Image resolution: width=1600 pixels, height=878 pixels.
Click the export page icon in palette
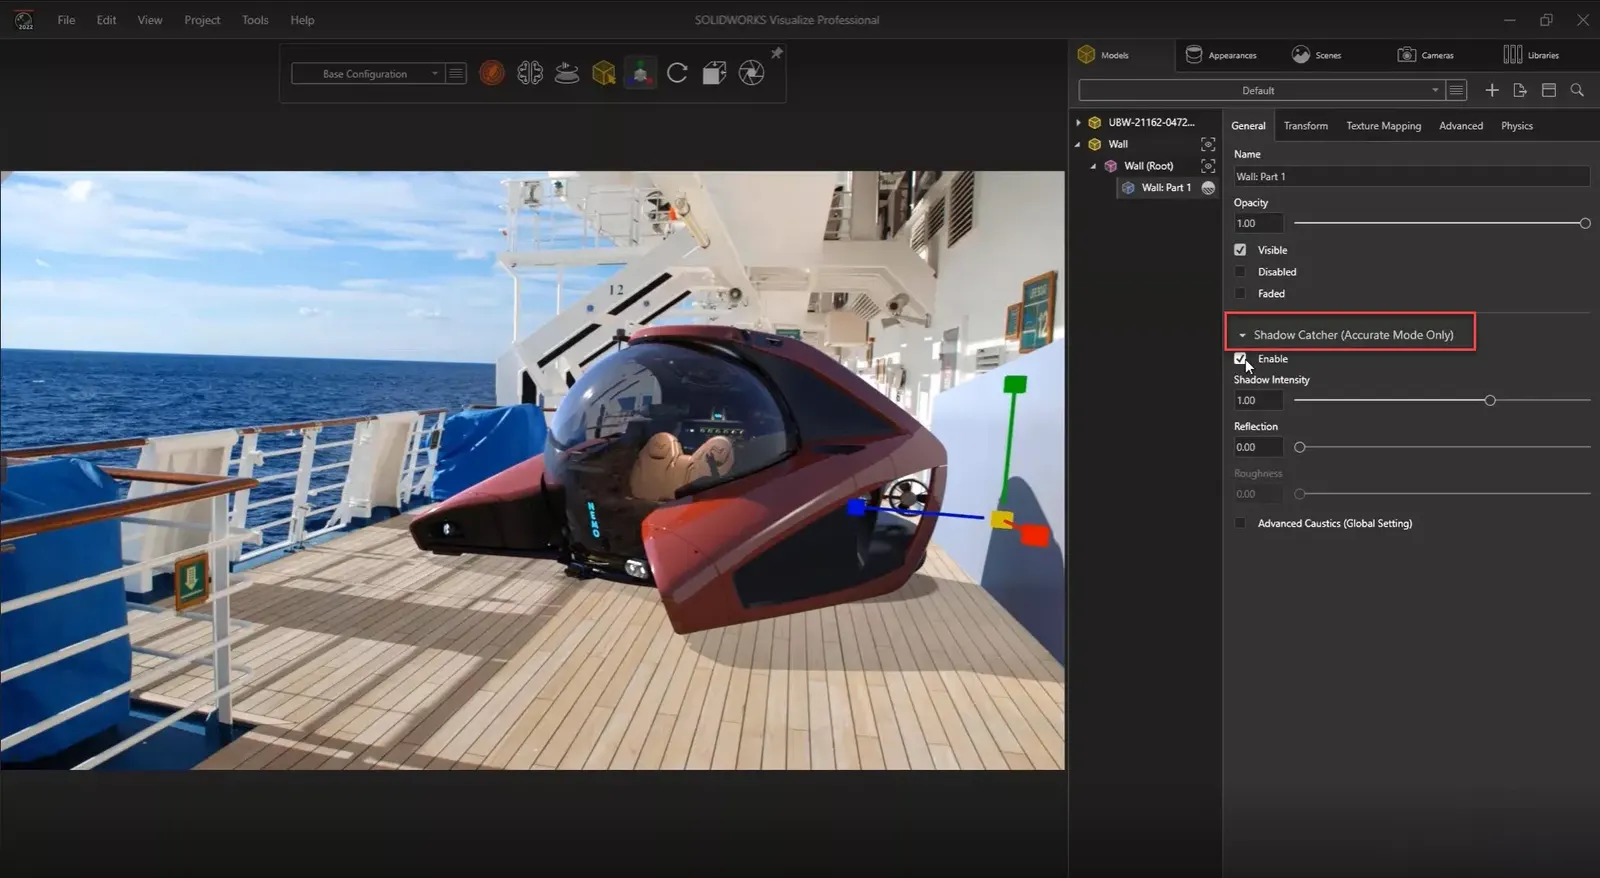(x=1520, y=90)
